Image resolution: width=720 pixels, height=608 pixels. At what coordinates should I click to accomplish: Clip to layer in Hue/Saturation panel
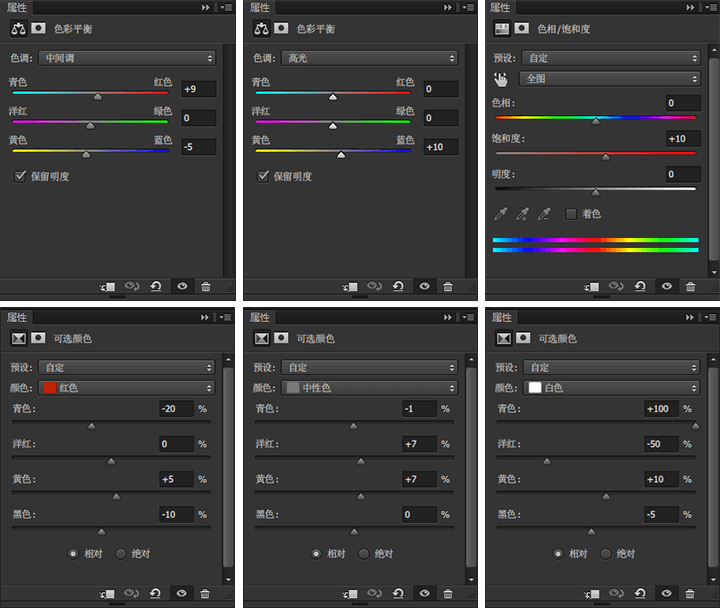tap(591, 287)
